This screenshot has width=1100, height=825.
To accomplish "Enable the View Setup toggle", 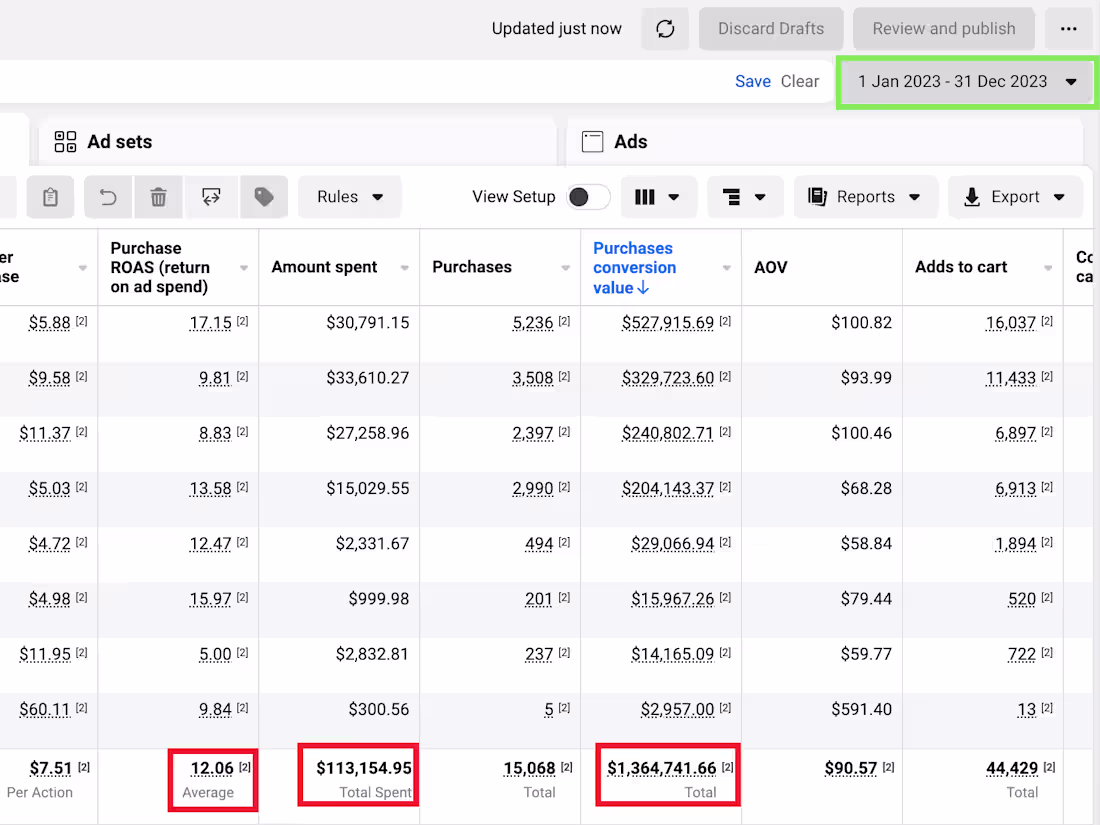I will [588, 197].
